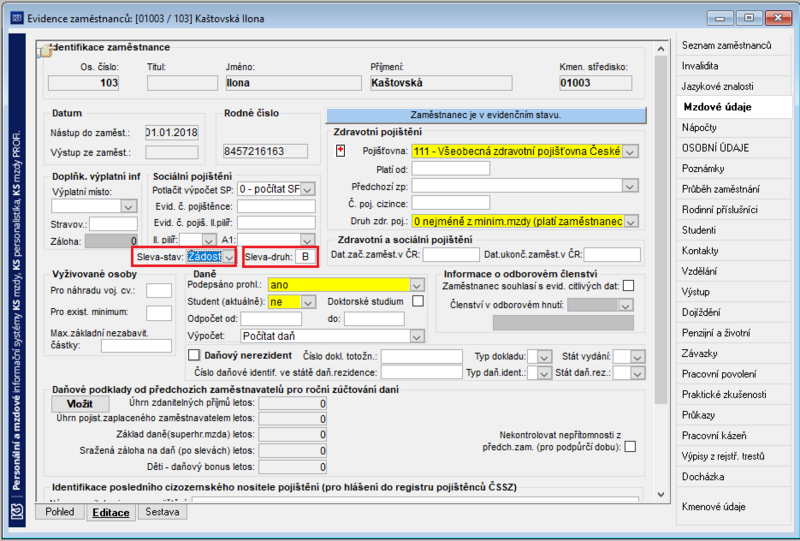The width and height of the screenshot is (800, 541).
Task: Open Stát daň.rez. dropdown
Action: [x=637, y=373]
